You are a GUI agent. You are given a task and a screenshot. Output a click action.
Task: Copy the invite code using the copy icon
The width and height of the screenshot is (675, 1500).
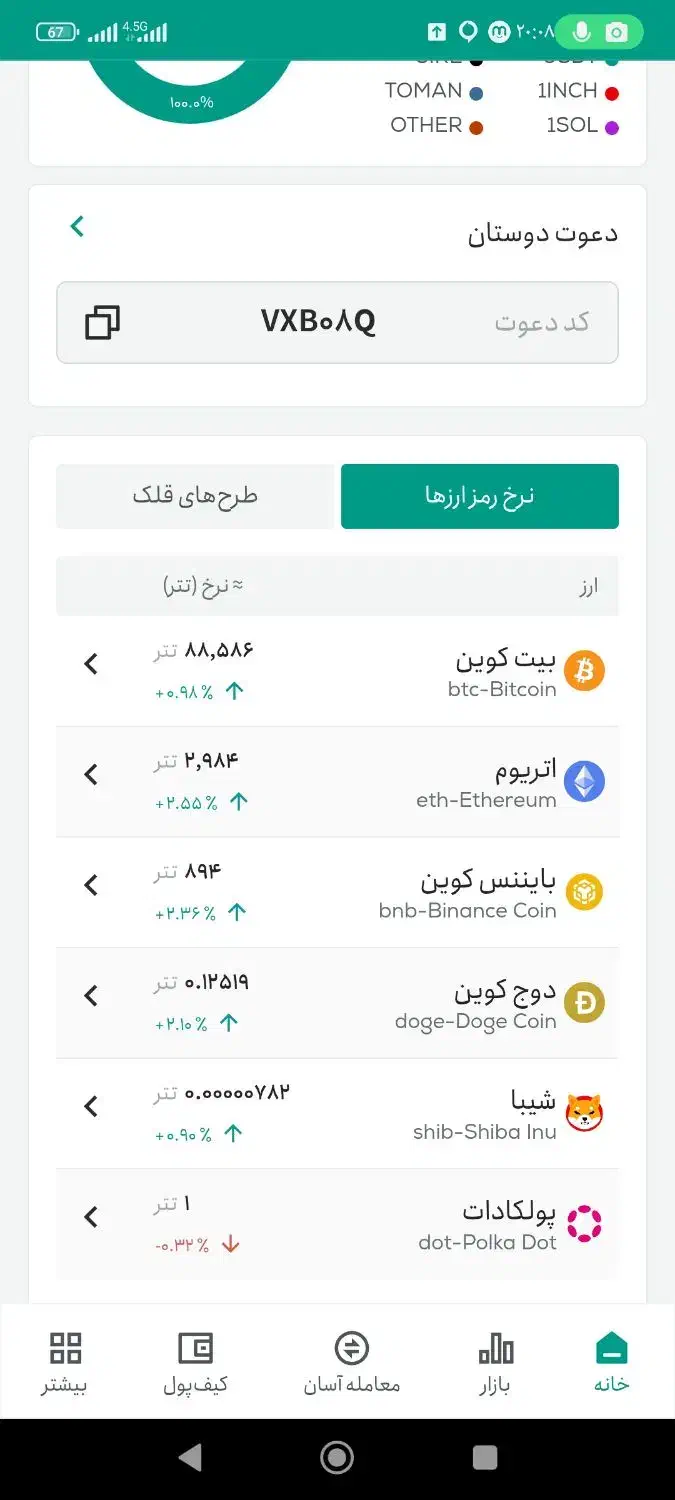tap(101, 322)
